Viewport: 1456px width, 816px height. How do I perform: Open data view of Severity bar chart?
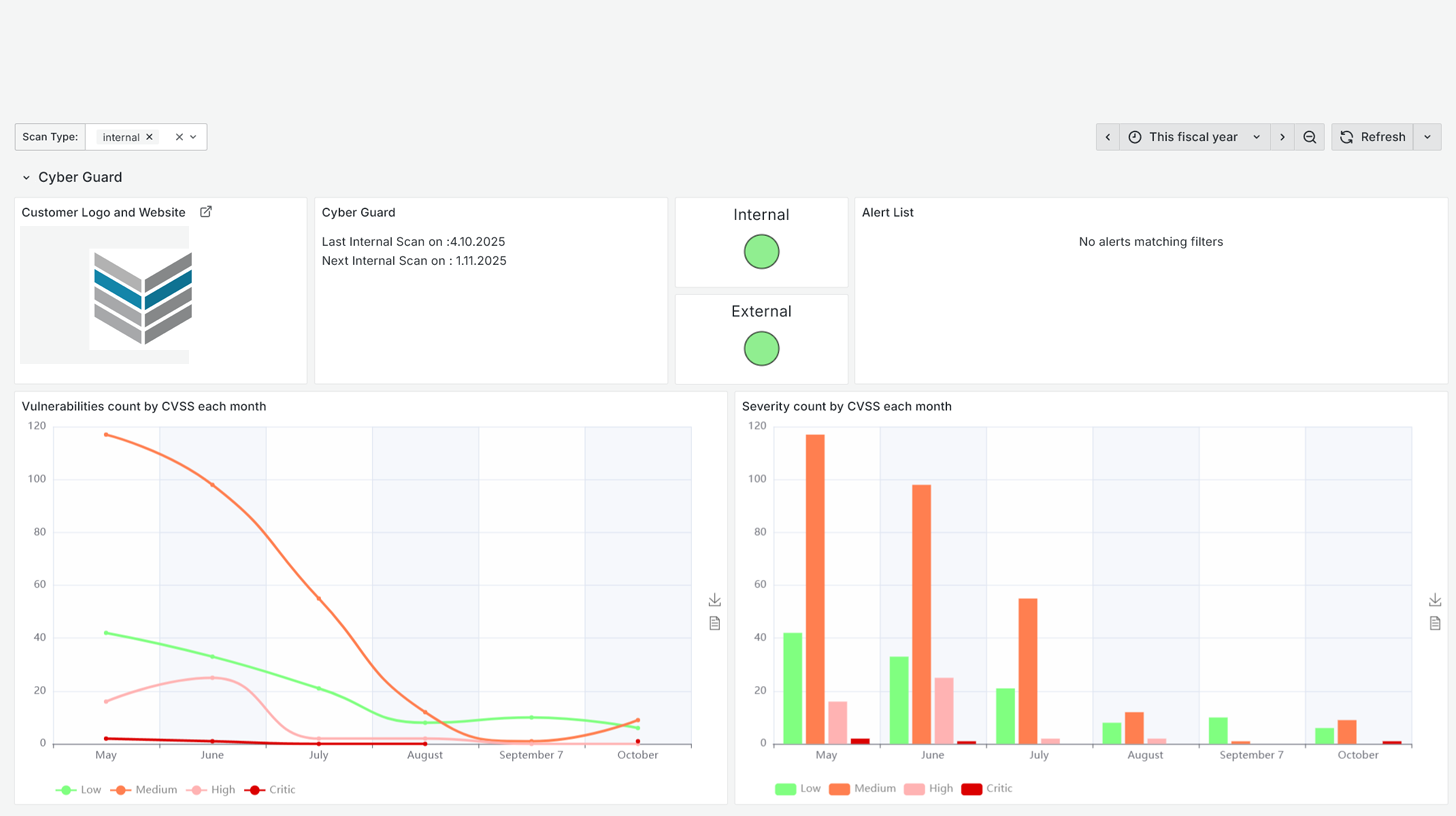[1435, 623]
